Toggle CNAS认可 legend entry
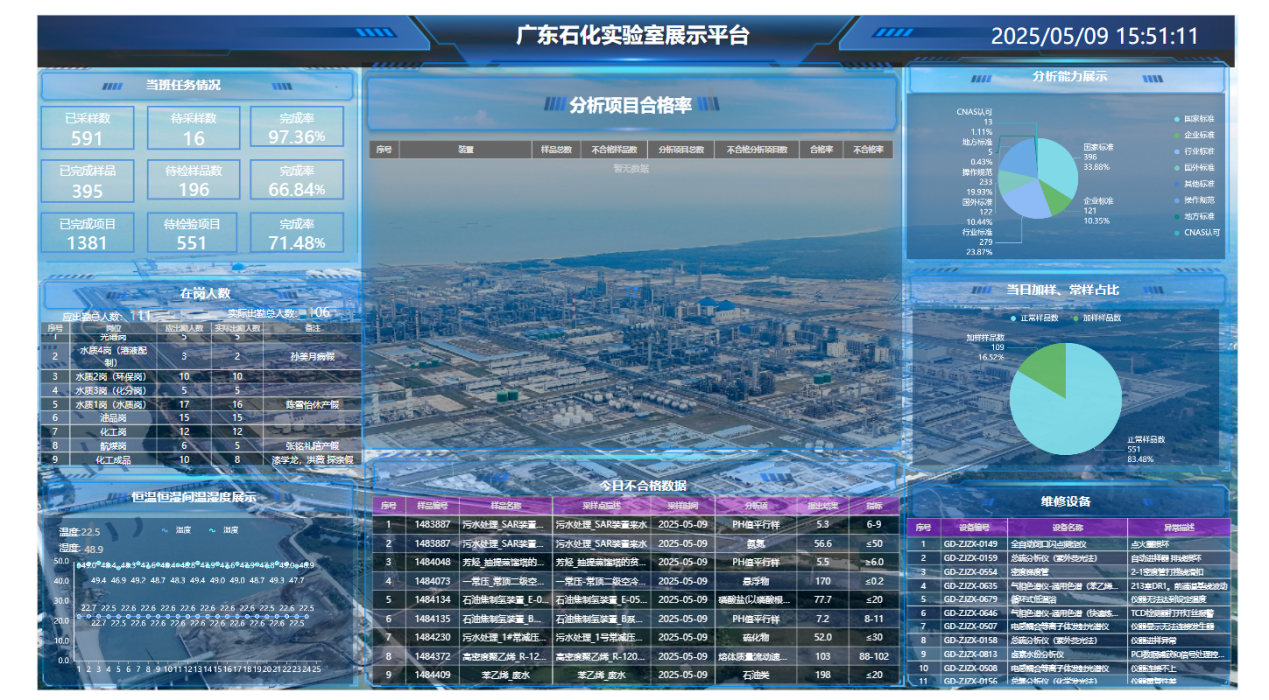This screenshot has height=700, width=1269. (1176, 233)
